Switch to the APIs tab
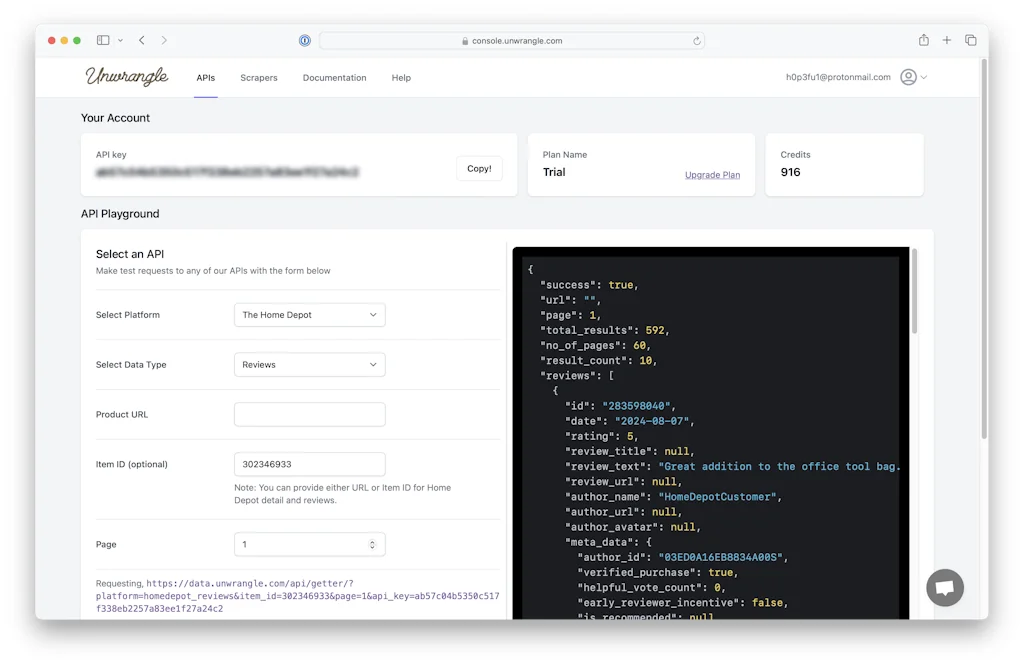The height and width of the screenshot is (666, 1024). pos(206,78)
